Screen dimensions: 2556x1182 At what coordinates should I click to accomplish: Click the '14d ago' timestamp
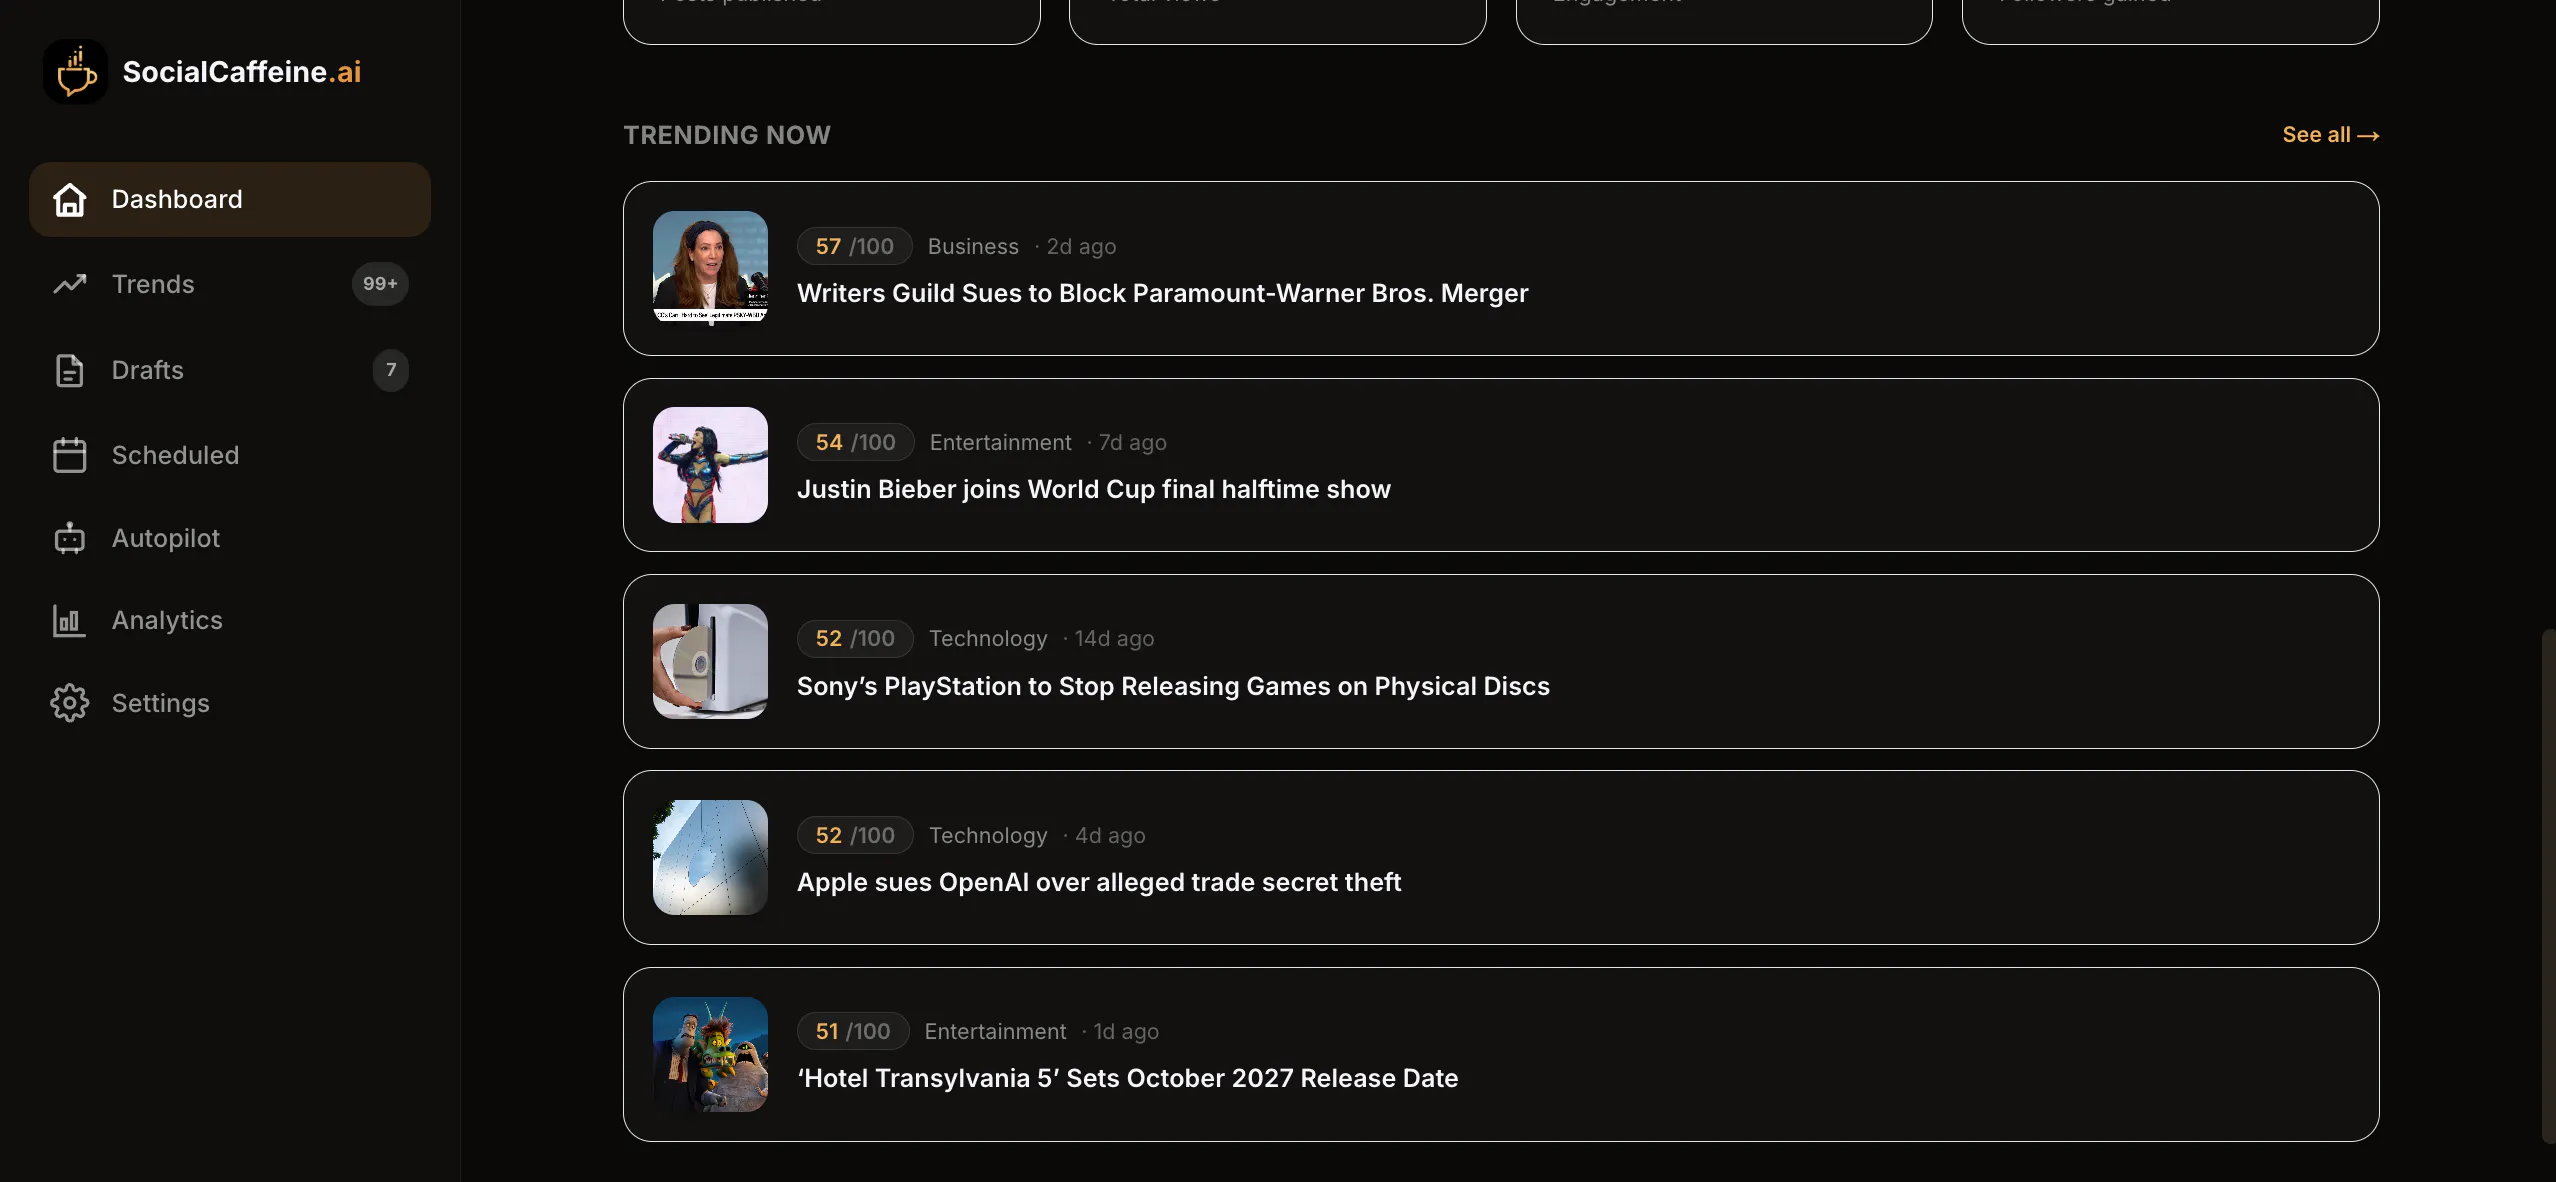(x=1114, y=638)
